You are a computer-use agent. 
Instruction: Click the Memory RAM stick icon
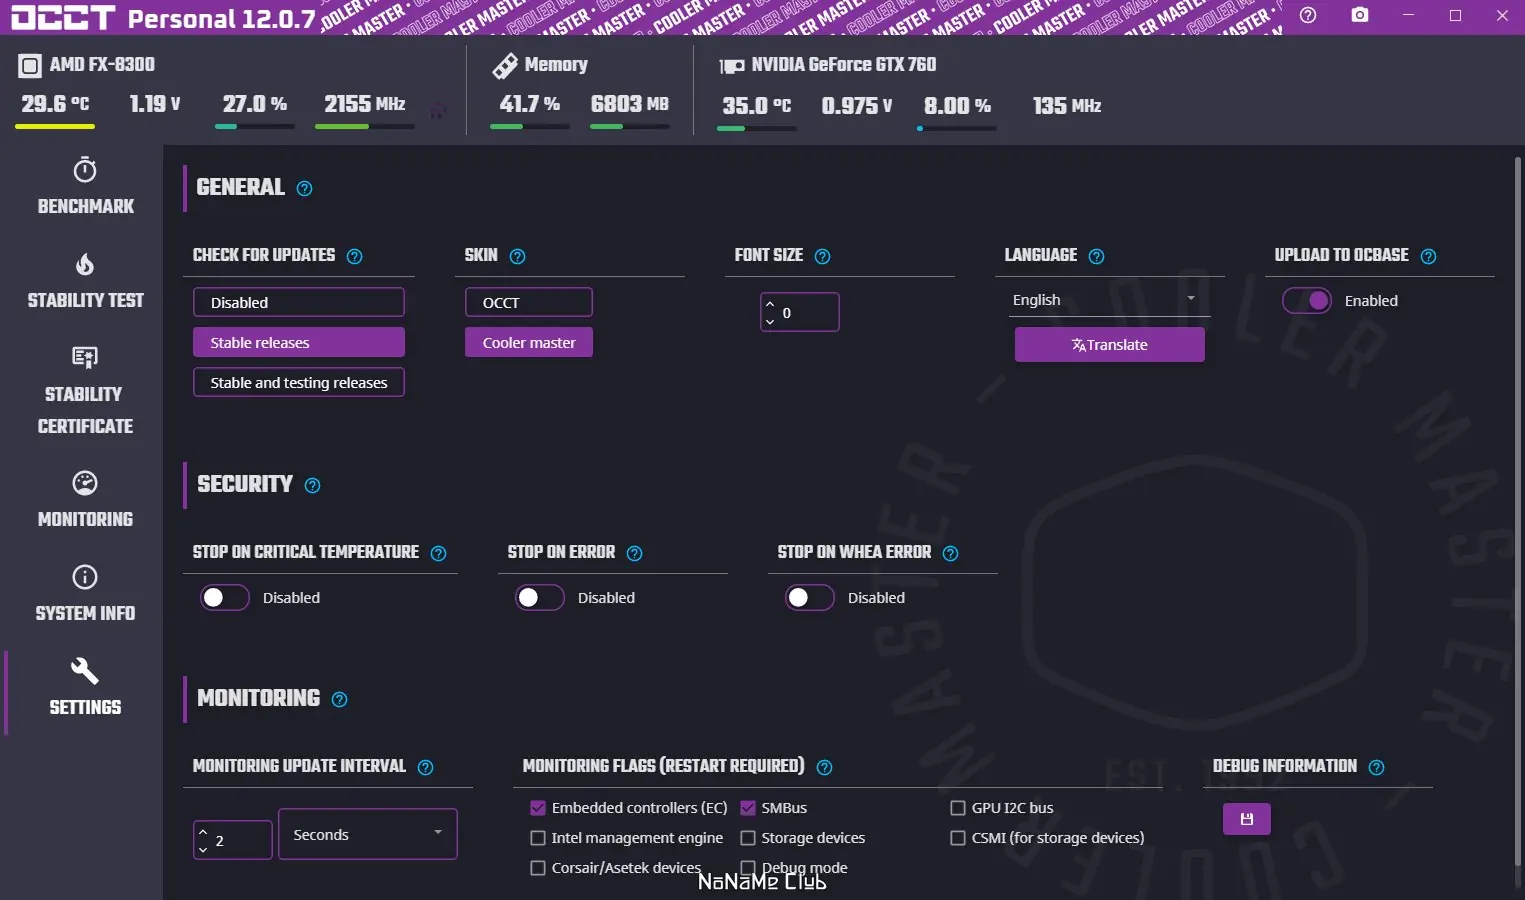coord(505,66)
